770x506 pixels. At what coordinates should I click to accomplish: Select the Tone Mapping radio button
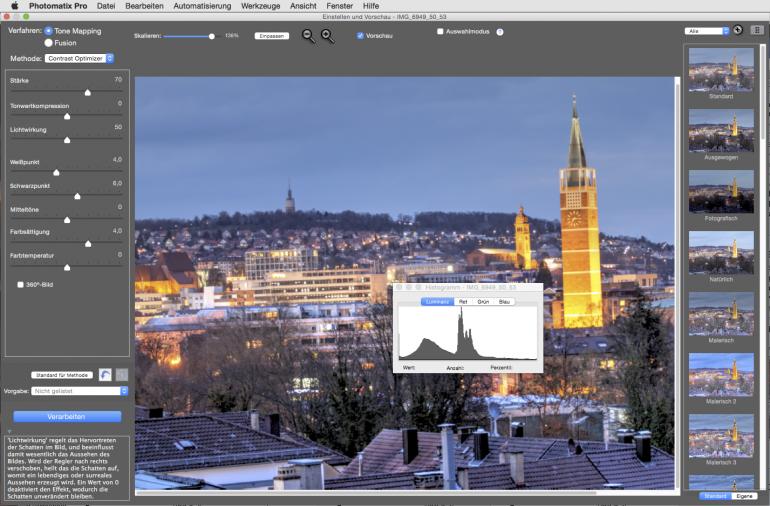point(48,31)
